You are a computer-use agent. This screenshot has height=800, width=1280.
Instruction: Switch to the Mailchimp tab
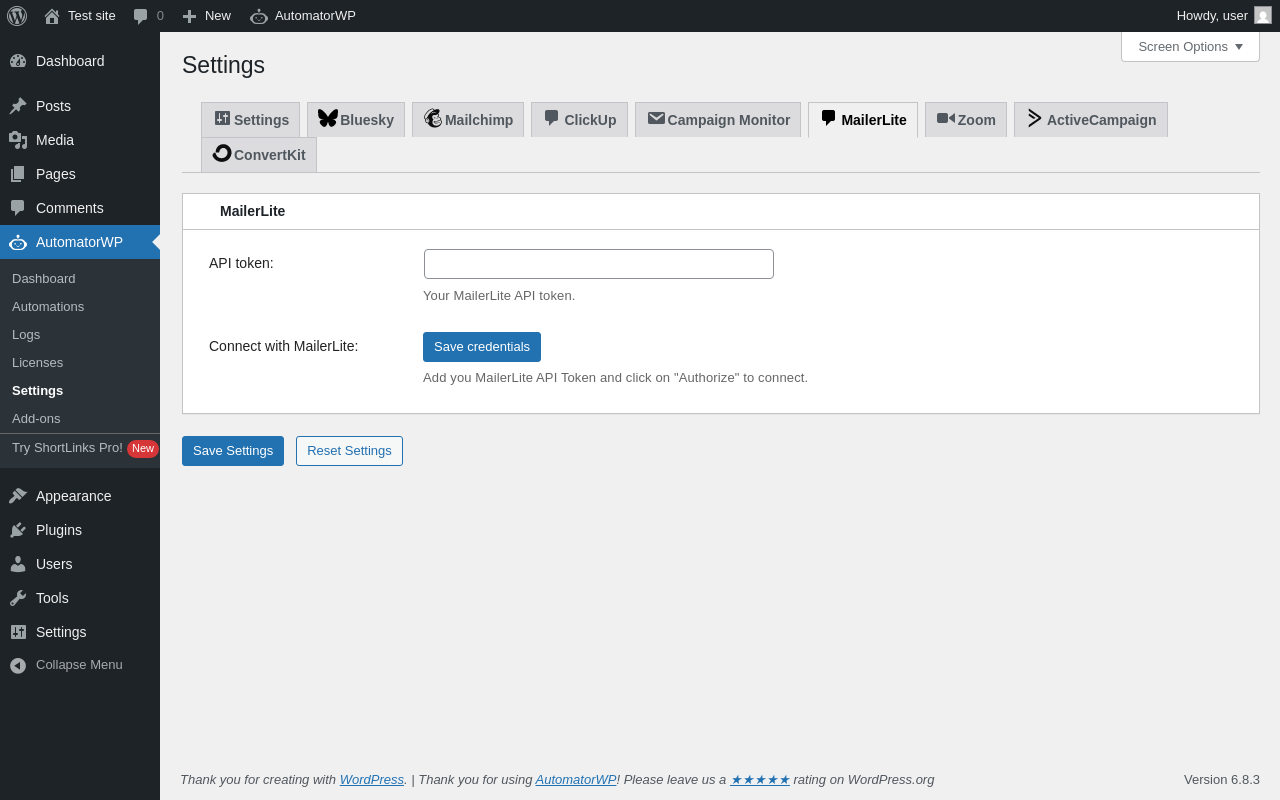pos(468,120)
